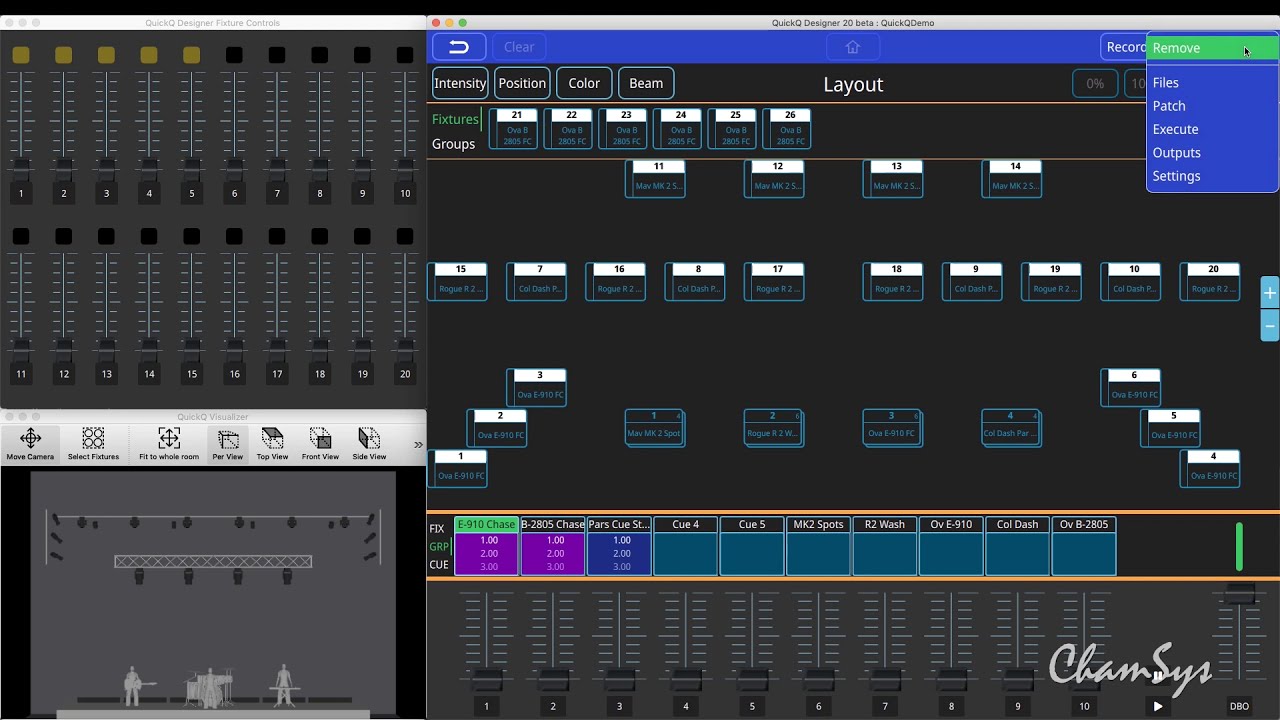This screenshot has height=720, width=1280.
Task: Toggle flash square above fader 15 in Fixture Controls
Action: (x=191, y=236)
